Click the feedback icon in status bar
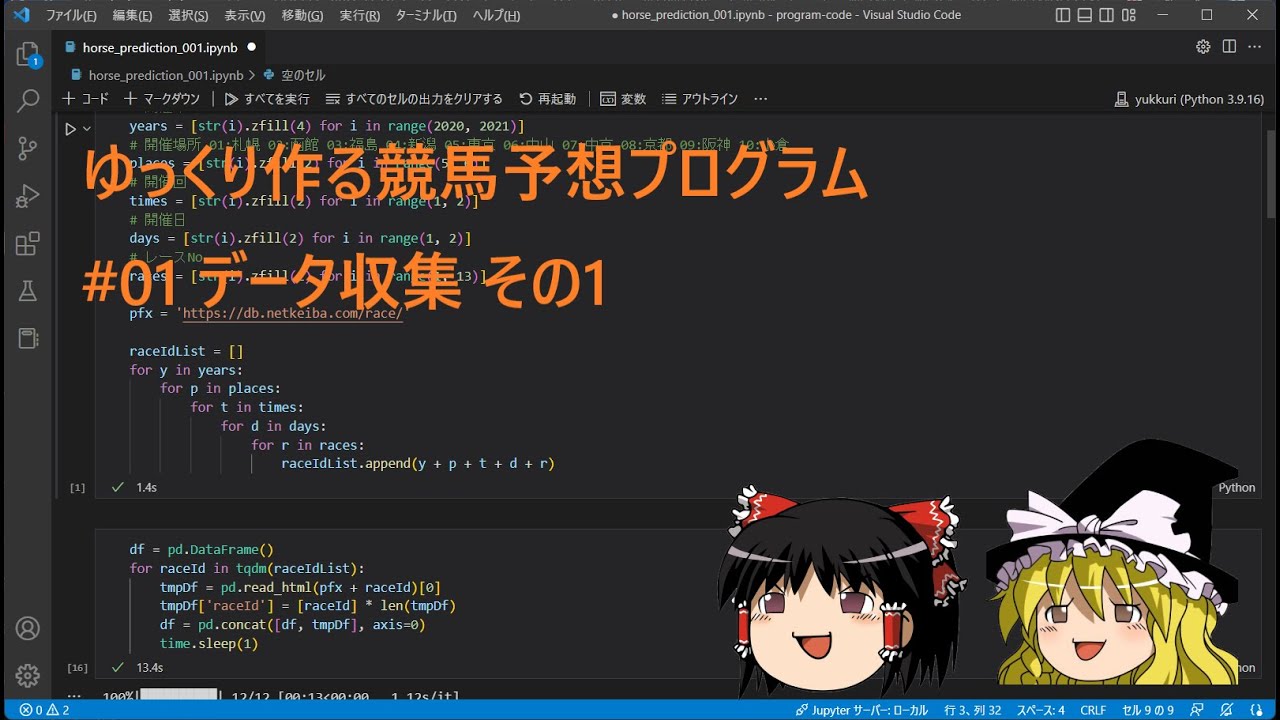The width and height of the screenshot is (1280, 720). pos(1199,710)
